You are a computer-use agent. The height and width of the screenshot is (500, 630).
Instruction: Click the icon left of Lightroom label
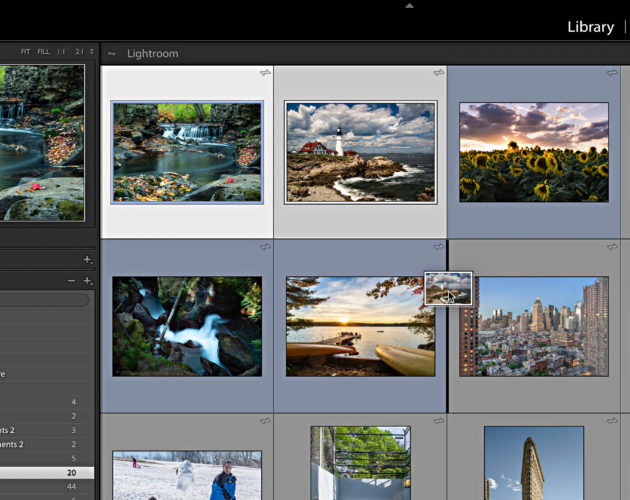112,53
